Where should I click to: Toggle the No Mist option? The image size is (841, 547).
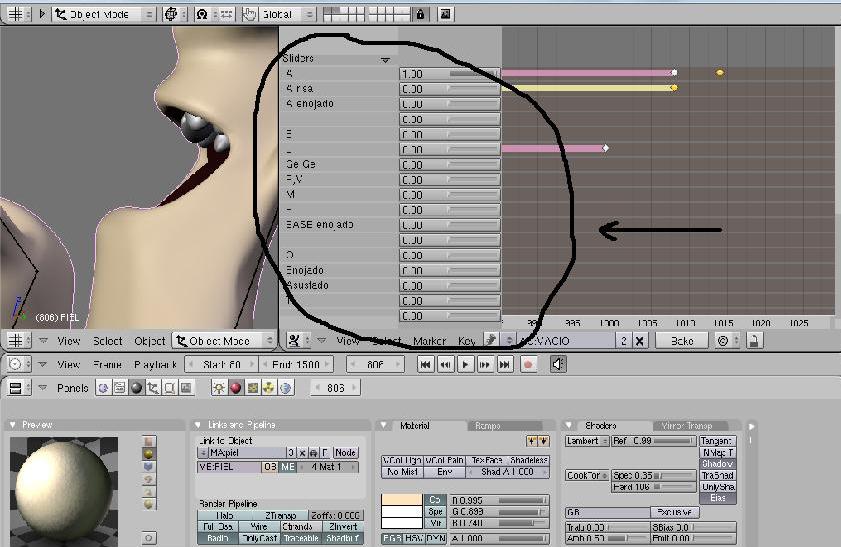[402, 472]
